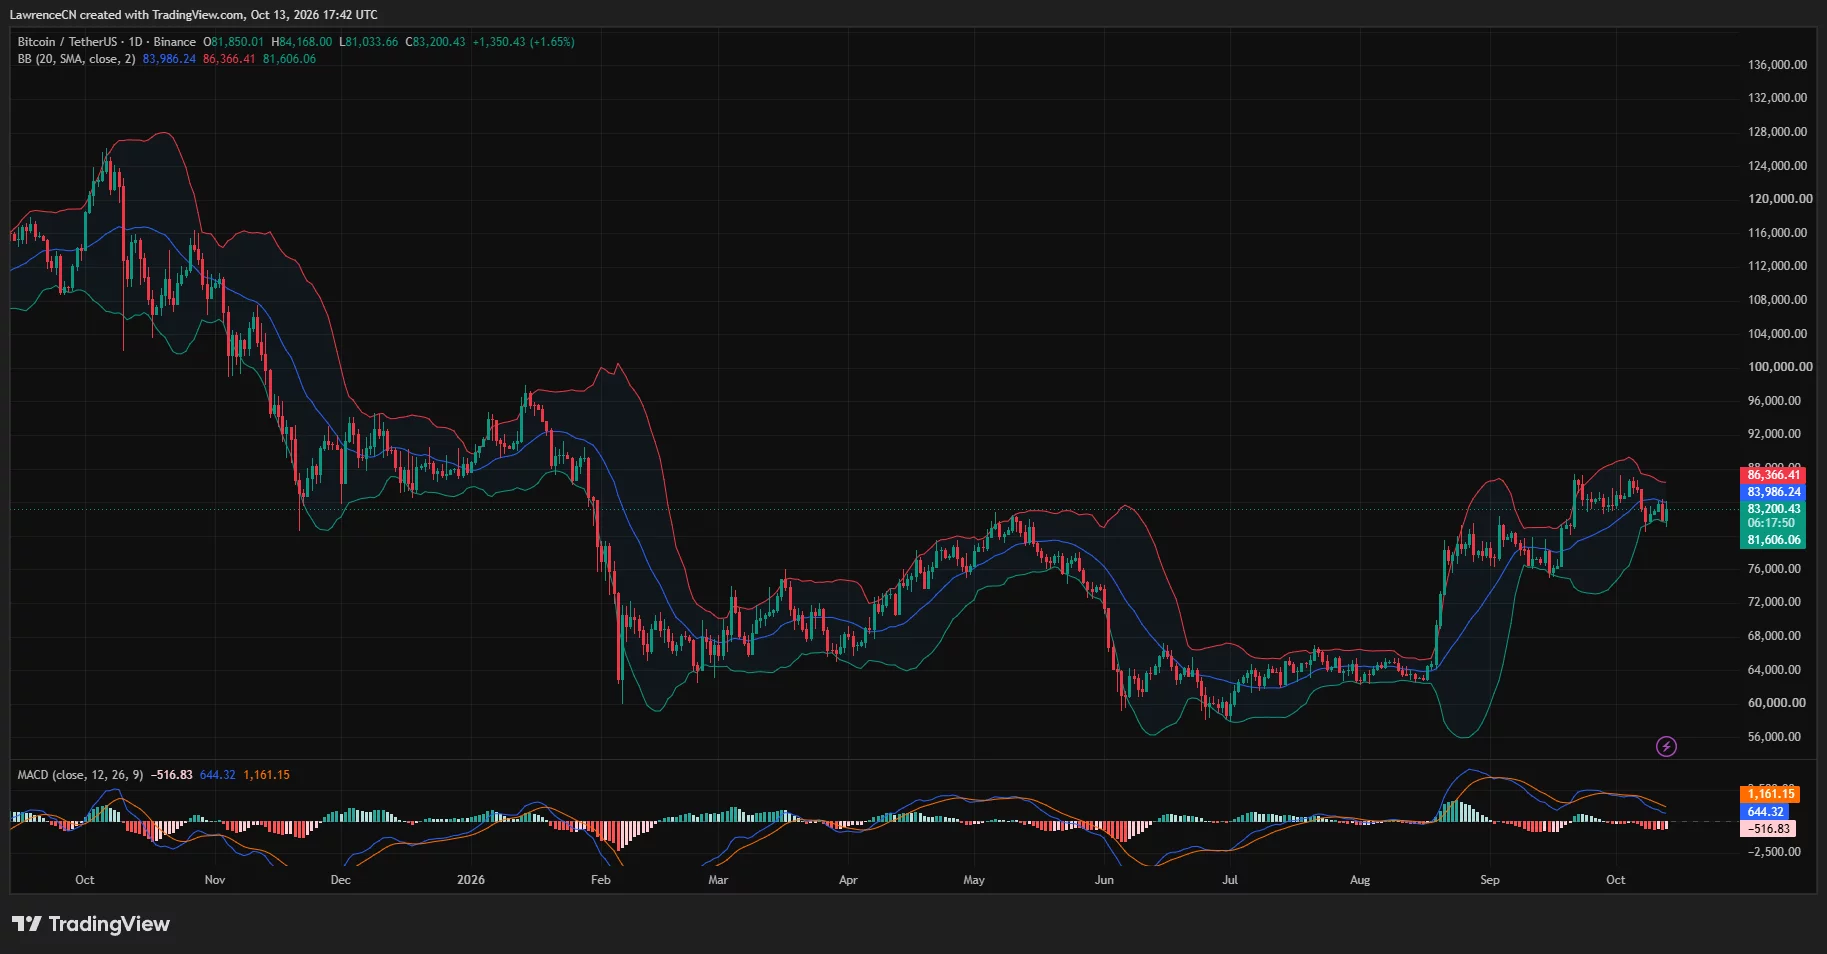Viewport: 1827px width, 954px height.
Task: Click the May label on time axis
Action: 974,880
